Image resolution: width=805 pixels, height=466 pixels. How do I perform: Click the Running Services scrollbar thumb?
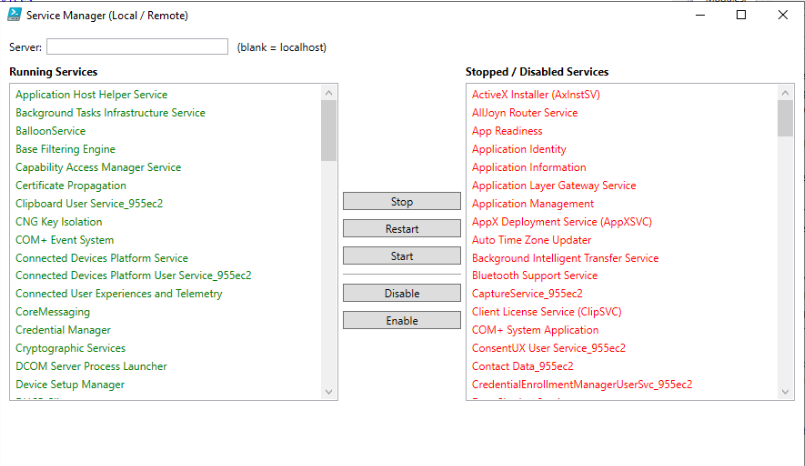(329, 130)
